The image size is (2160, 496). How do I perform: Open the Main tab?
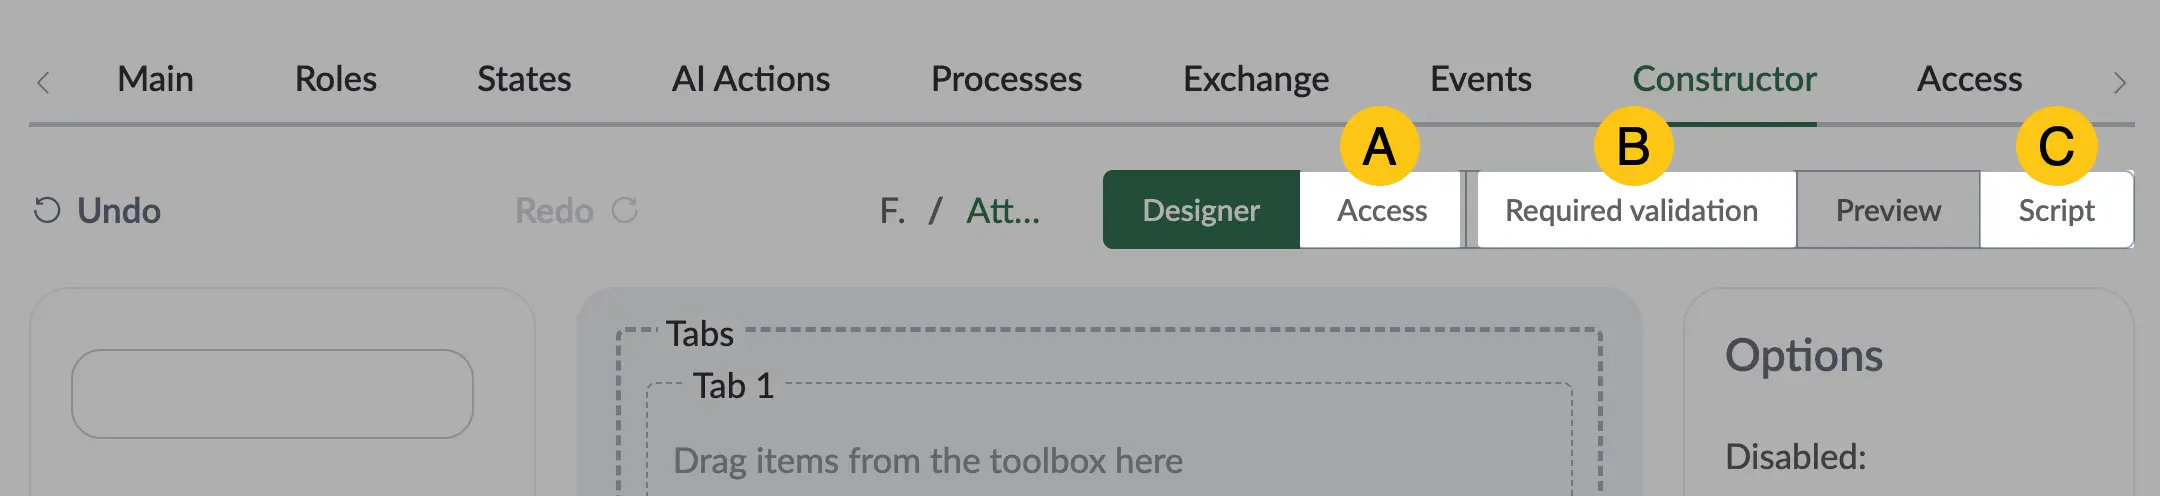coord(155,79)
